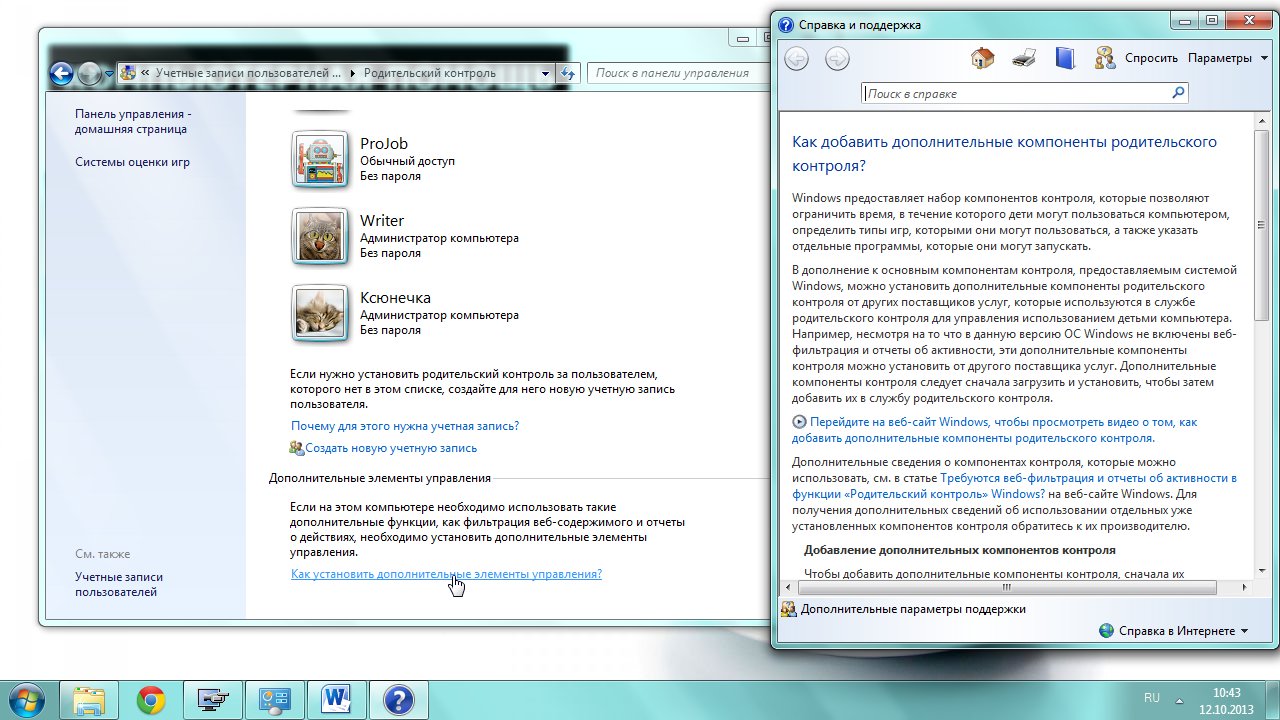Click the ProJob account name
Image resolution: width=1280 pixels, height=720 pixels.
coord(384,143)
